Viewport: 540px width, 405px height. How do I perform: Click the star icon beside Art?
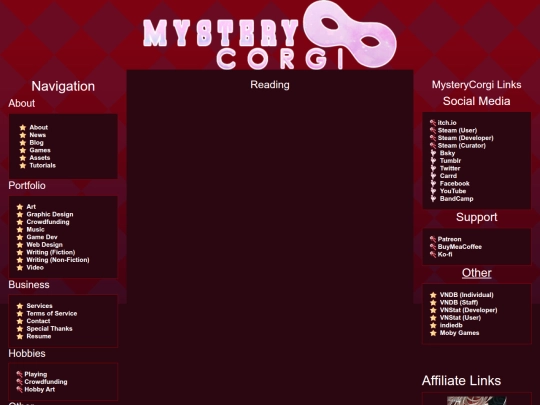click(20, 207)
